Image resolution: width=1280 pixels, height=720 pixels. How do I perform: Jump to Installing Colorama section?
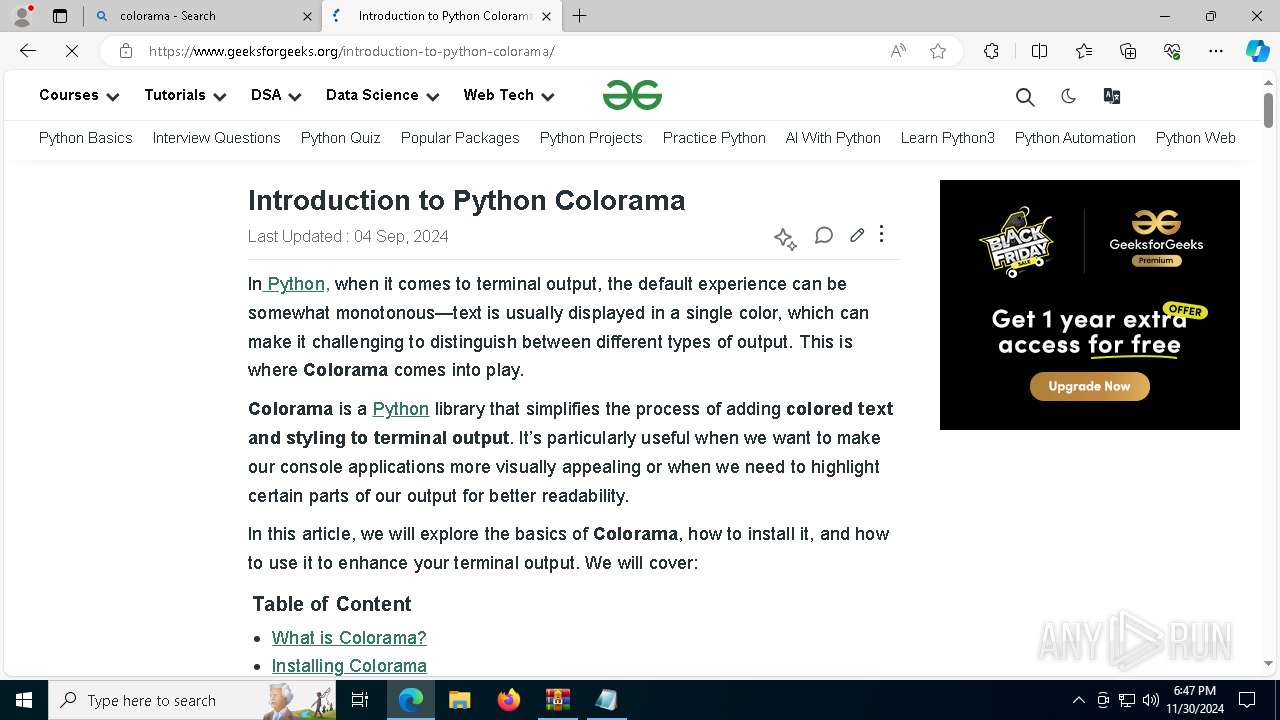[x=349, y=666]
